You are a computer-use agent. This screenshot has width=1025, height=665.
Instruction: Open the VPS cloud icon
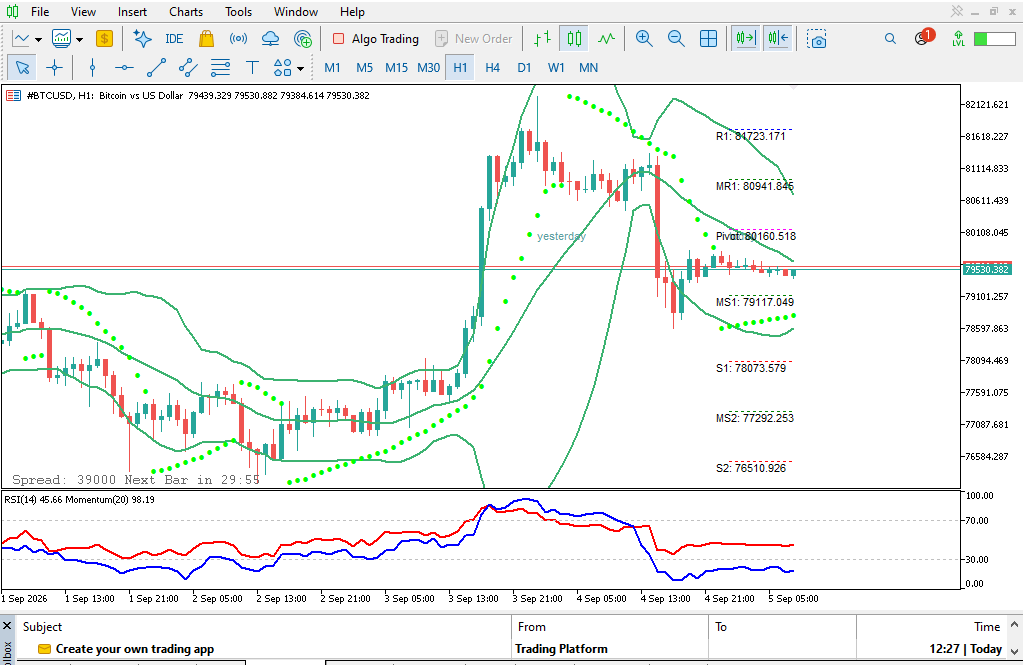pyautogui.click(x=270, y=39)
